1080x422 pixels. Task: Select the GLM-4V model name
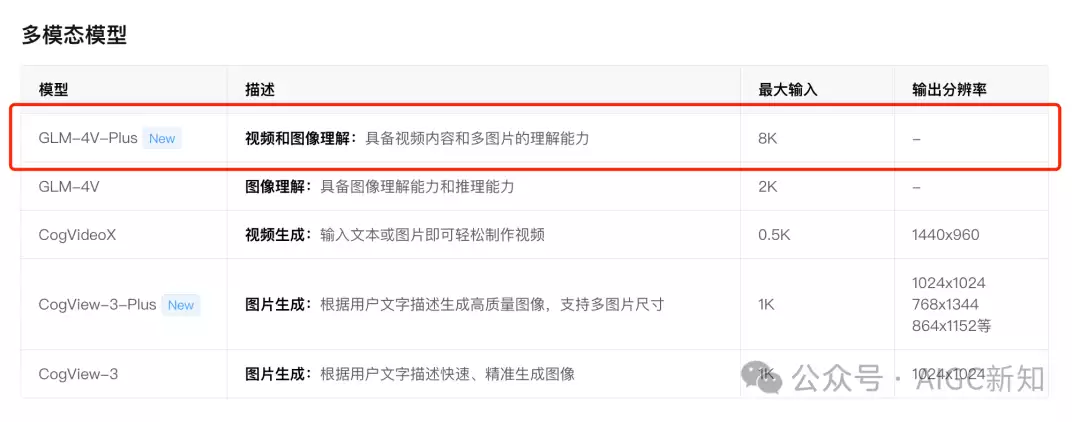click(69, 187)
